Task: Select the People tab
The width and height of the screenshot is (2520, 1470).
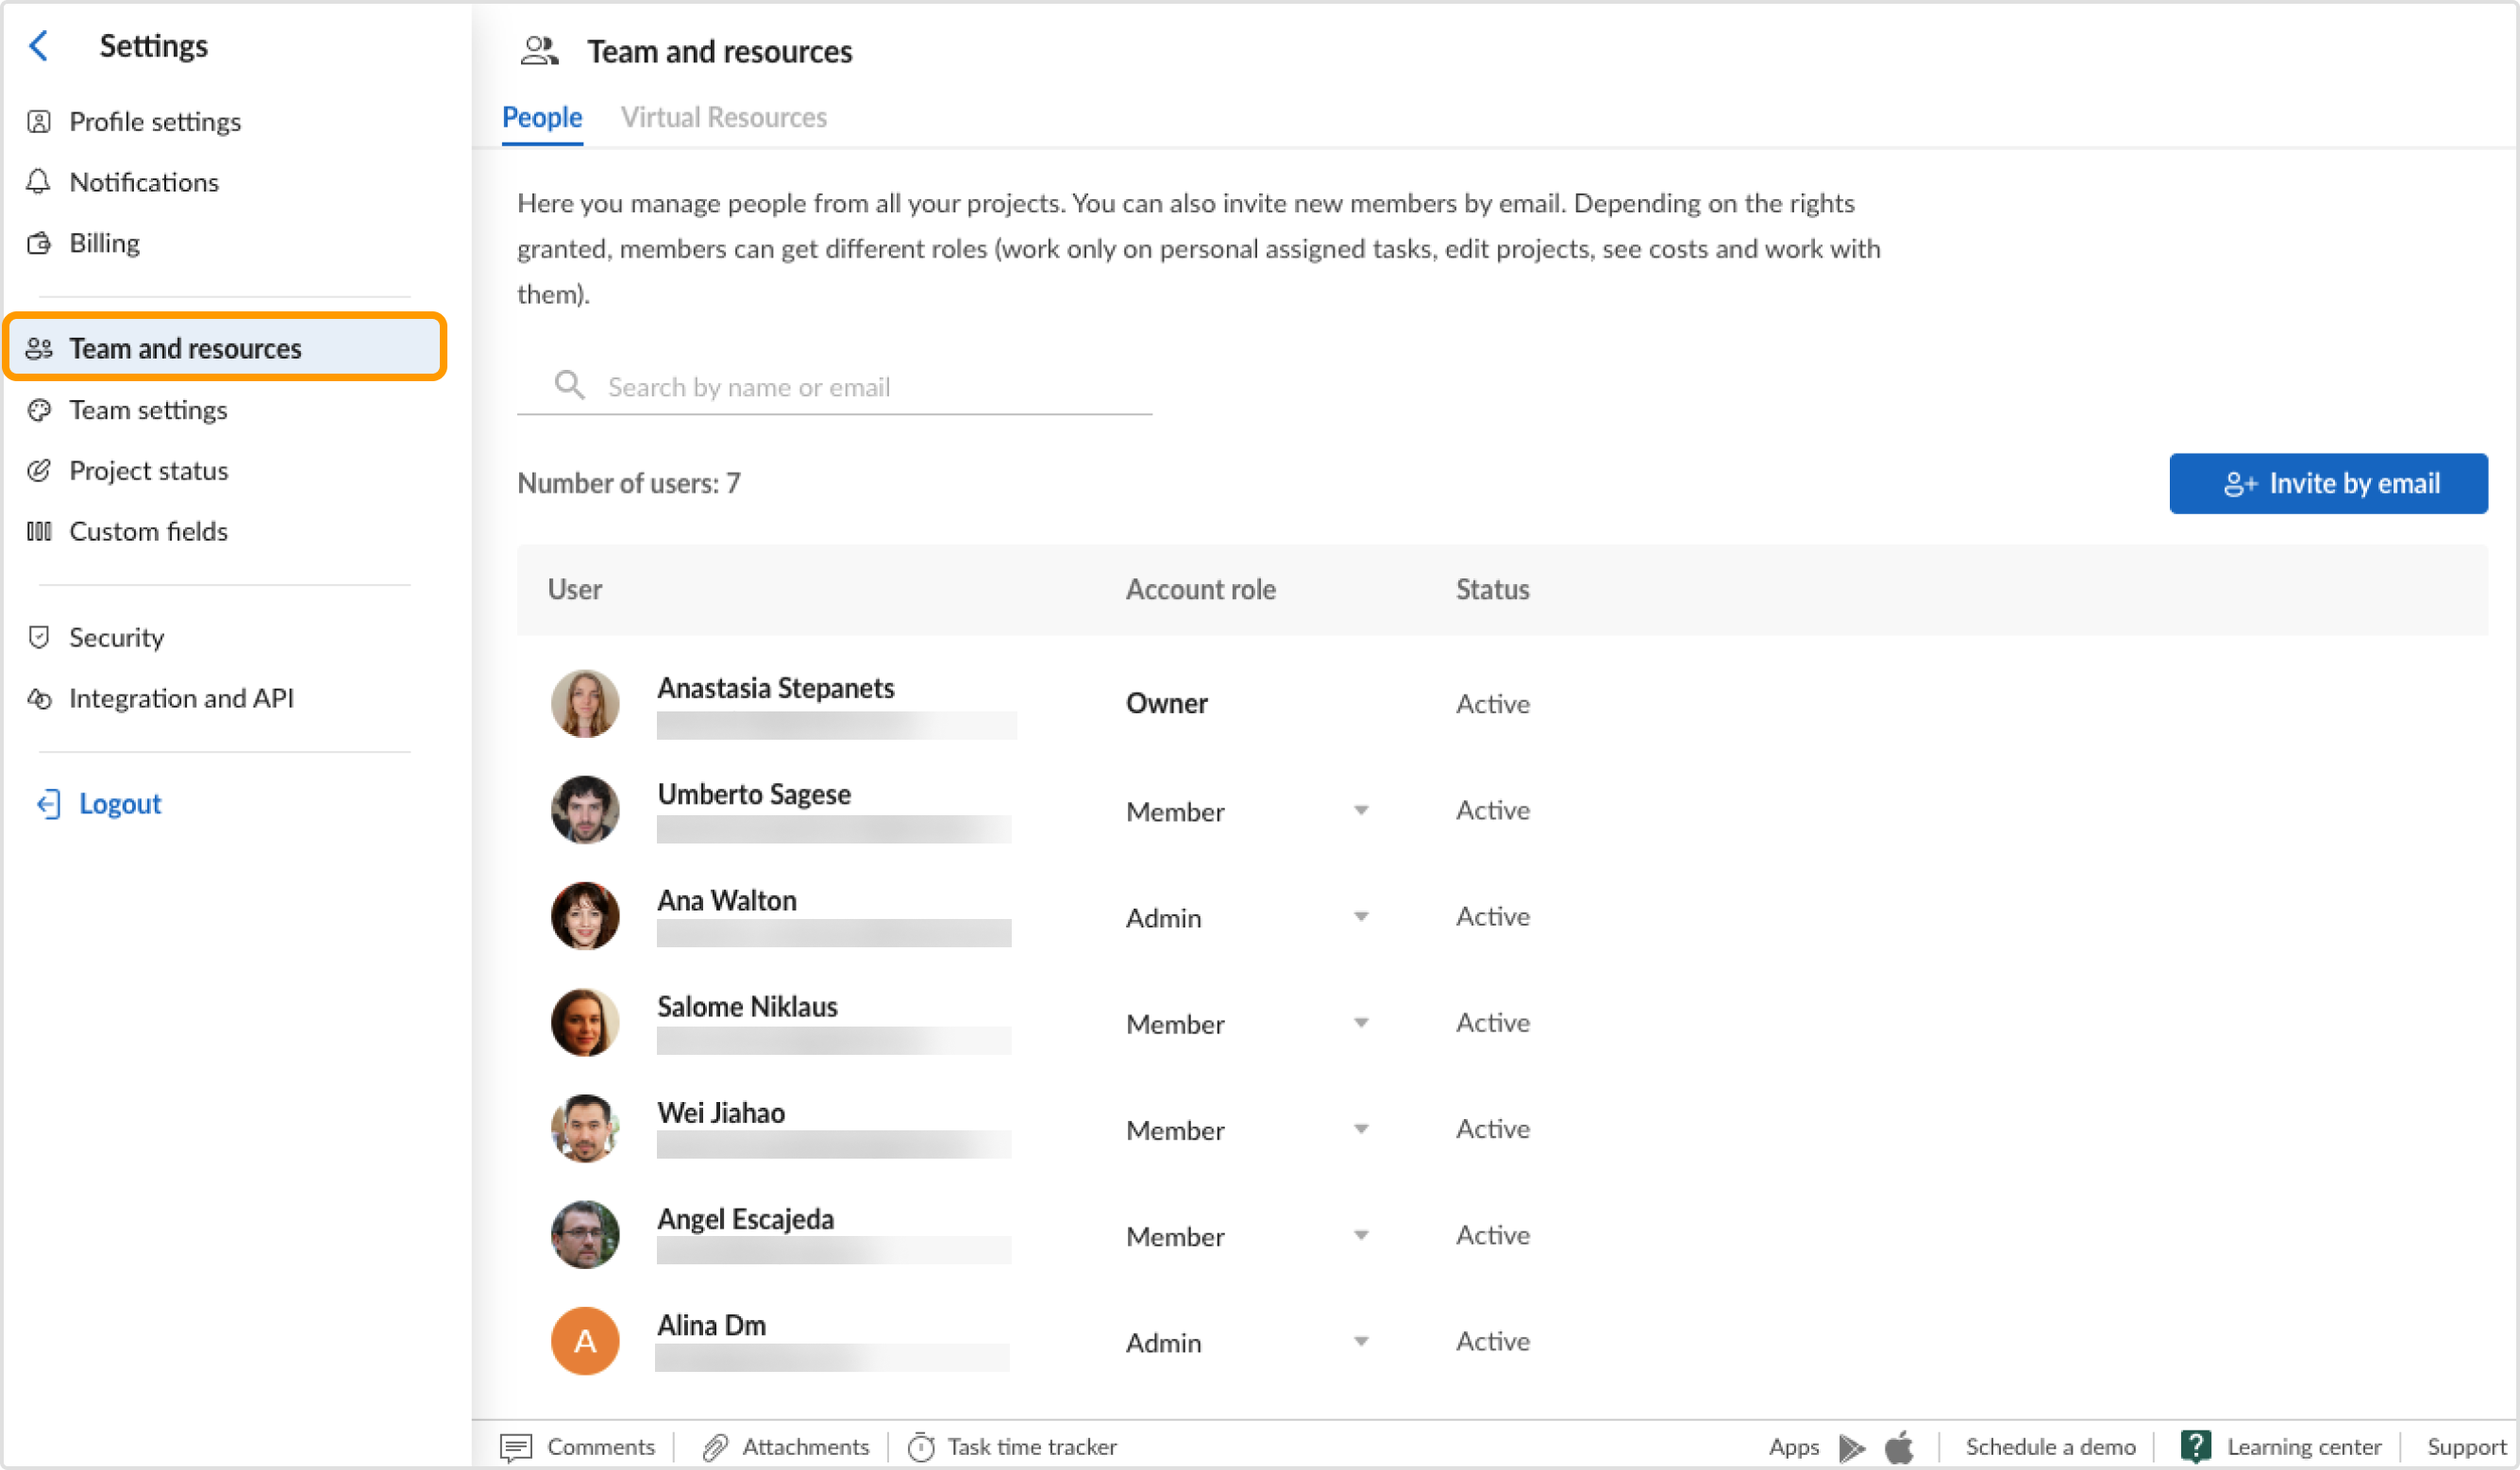Action: pos(541,117)
